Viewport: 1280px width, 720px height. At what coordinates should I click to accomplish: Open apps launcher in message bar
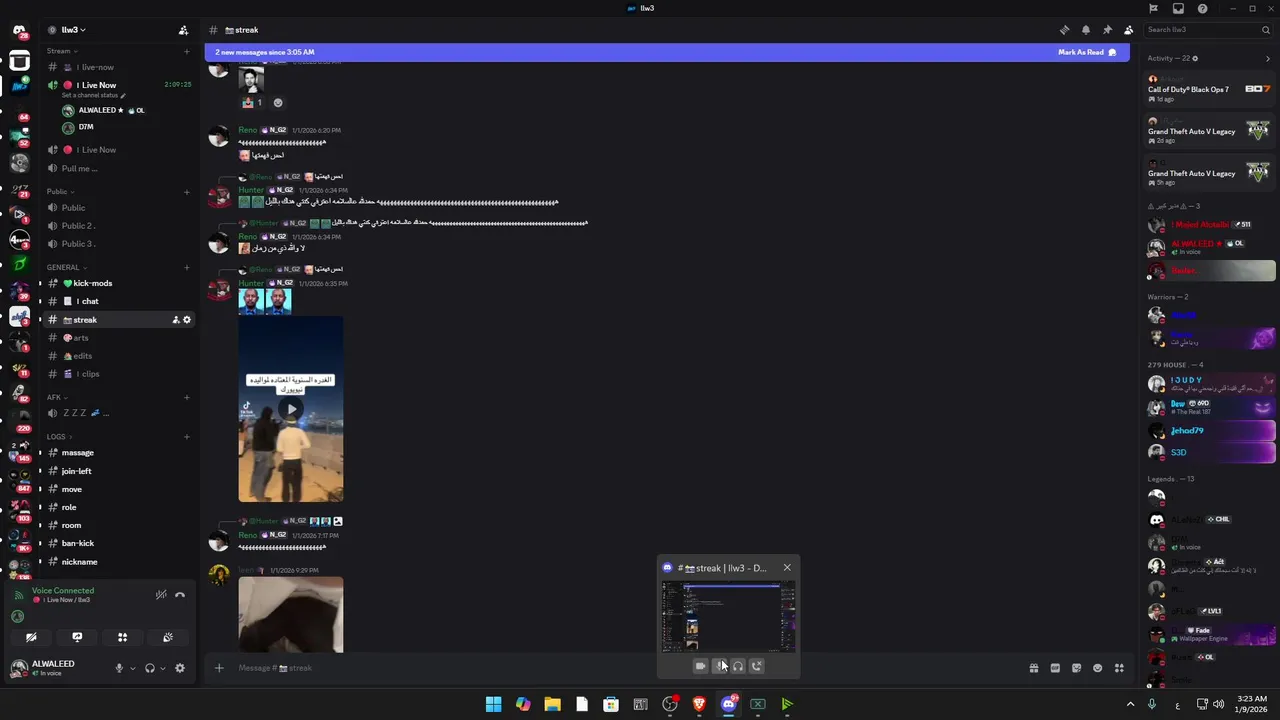pos(1119,668)
